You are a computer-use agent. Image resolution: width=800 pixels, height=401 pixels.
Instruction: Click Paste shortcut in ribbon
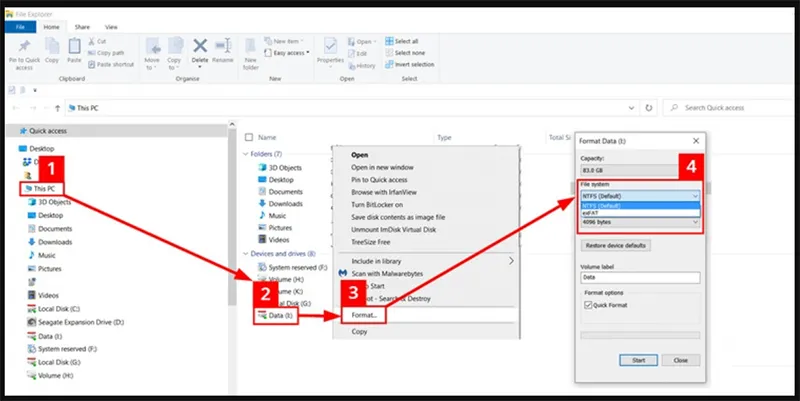point(111,64)
